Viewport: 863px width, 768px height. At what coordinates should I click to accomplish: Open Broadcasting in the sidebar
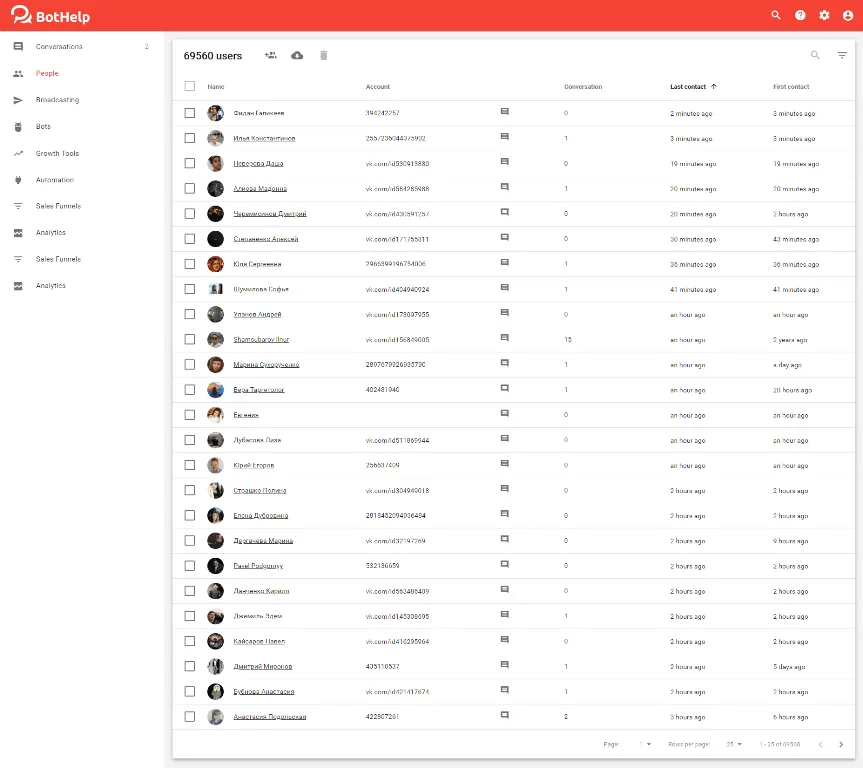57,100
